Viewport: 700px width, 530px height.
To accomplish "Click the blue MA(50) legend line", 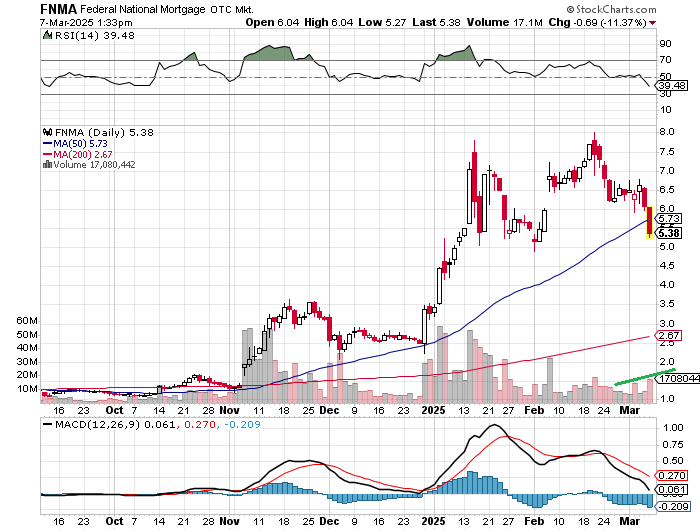I will click(x=47, y=143).
